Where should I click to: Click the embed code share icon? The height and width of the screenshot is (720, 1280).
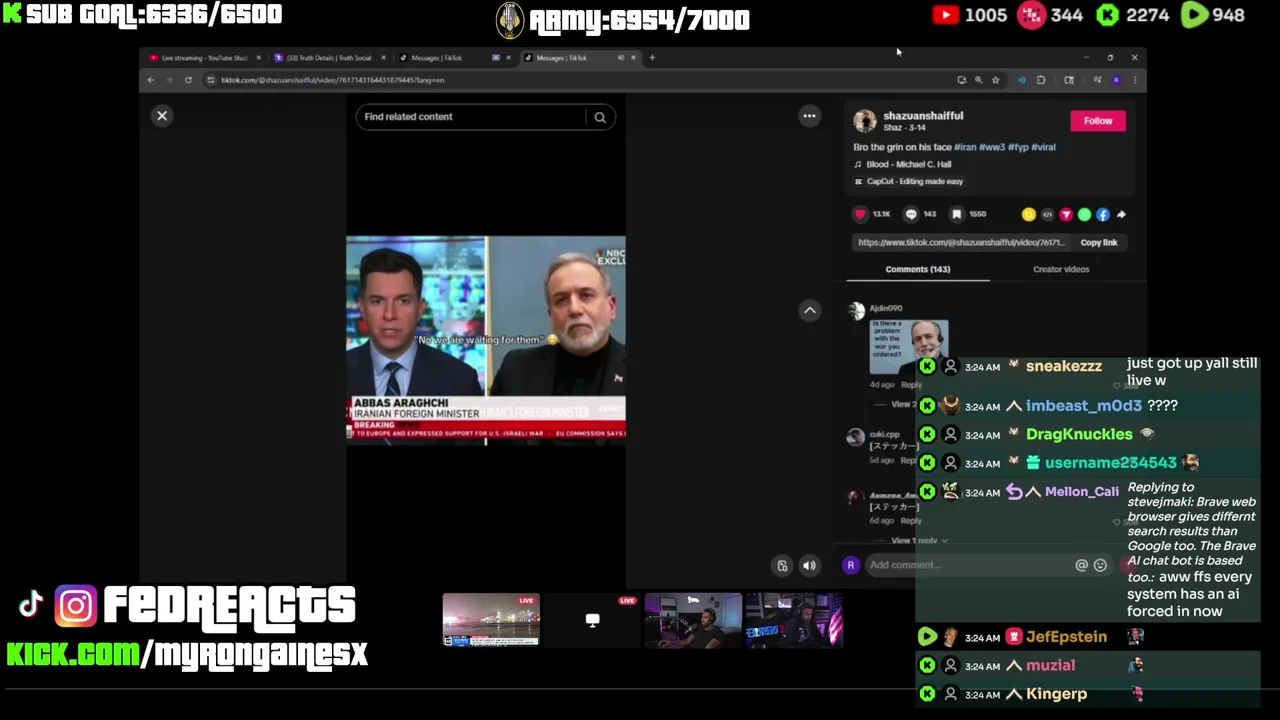[1047, 214]
